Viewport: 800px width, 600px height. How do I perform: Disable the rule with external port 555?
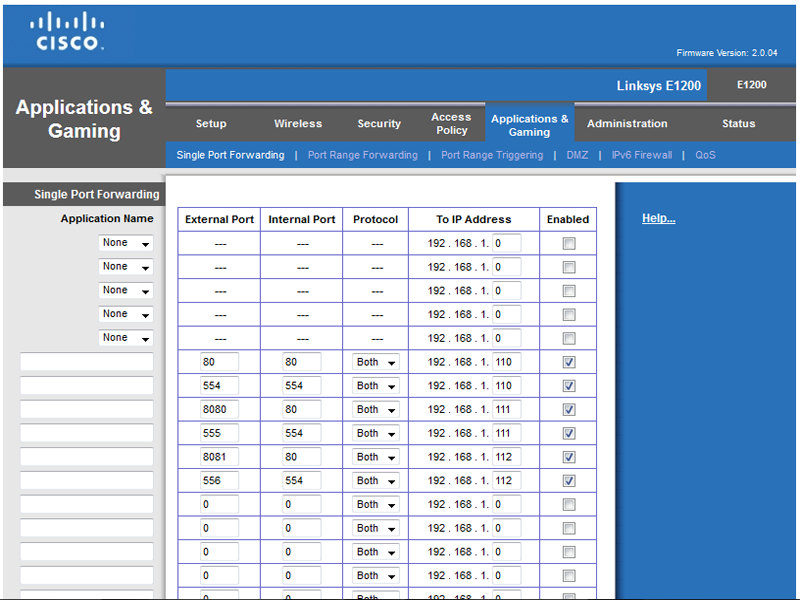point(569,433)
